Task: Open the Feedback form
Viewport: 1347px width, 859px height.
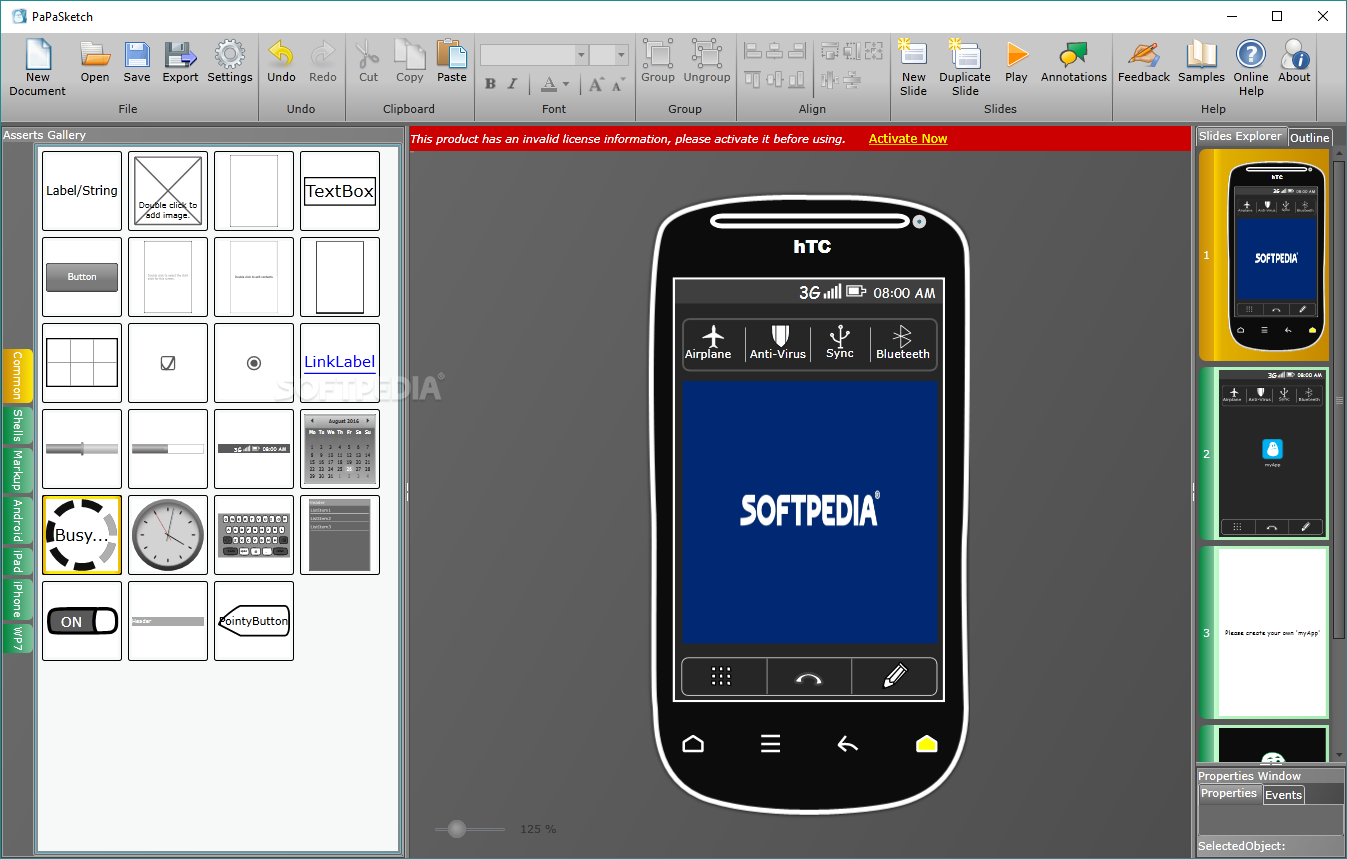Action: [1144, 61]
